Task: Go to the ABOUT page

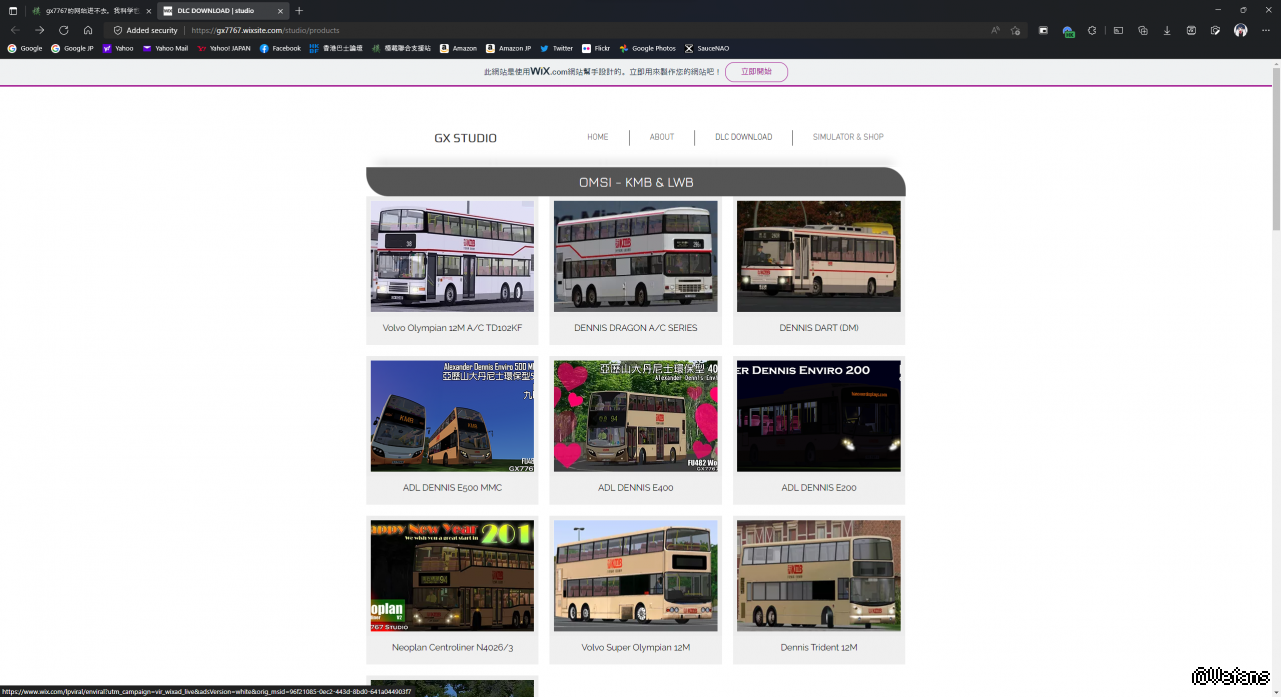Action: click(662, 137)
